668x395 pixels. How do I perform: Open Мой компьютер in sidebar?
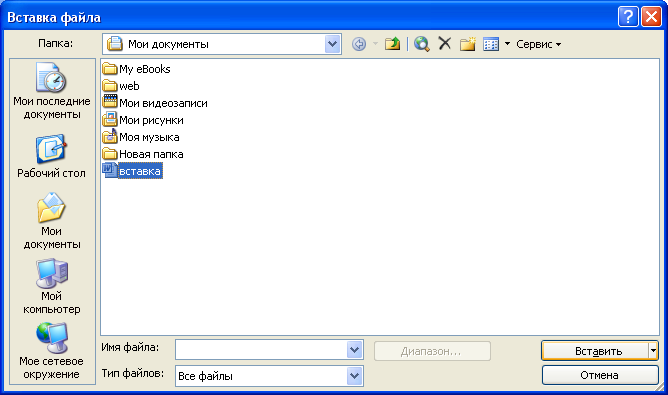pos(52,286)
